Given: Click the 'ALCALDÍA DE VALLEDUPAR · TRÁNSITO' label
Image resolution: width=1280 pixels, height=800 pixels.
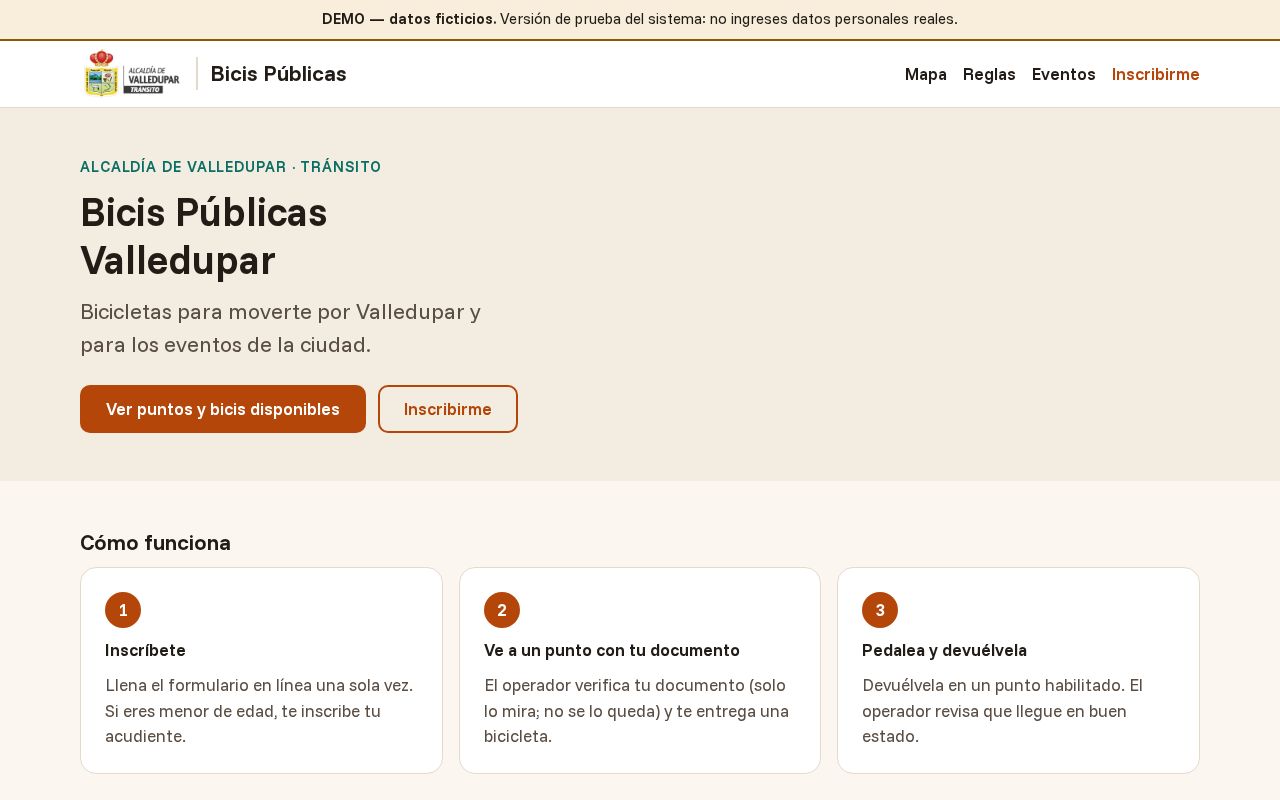Looking at the screenshot, I should point(231,167).
